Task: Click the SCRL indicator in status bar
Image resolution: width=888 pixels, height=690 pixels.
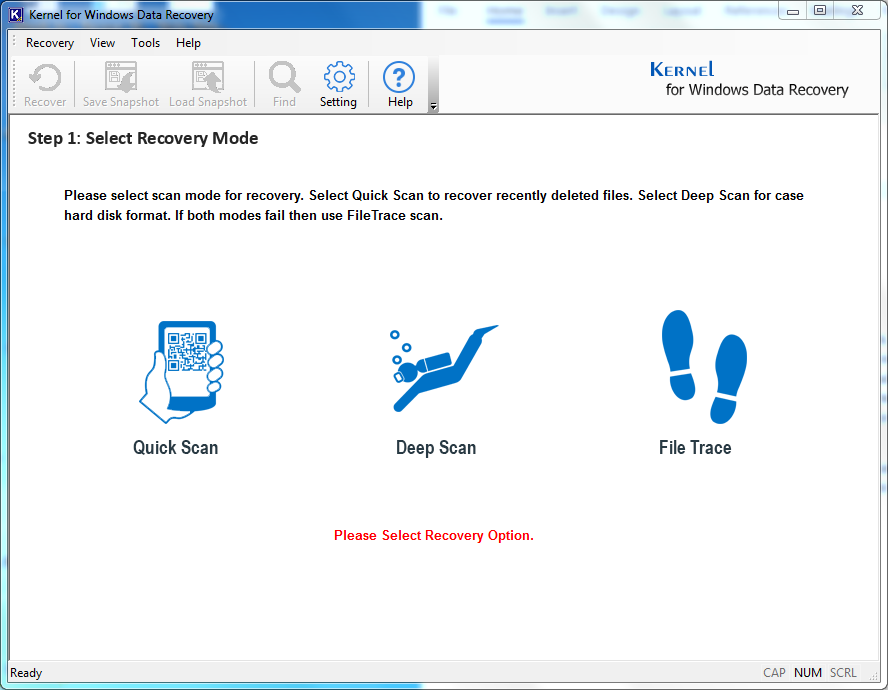Action: (x=843, y=673)
